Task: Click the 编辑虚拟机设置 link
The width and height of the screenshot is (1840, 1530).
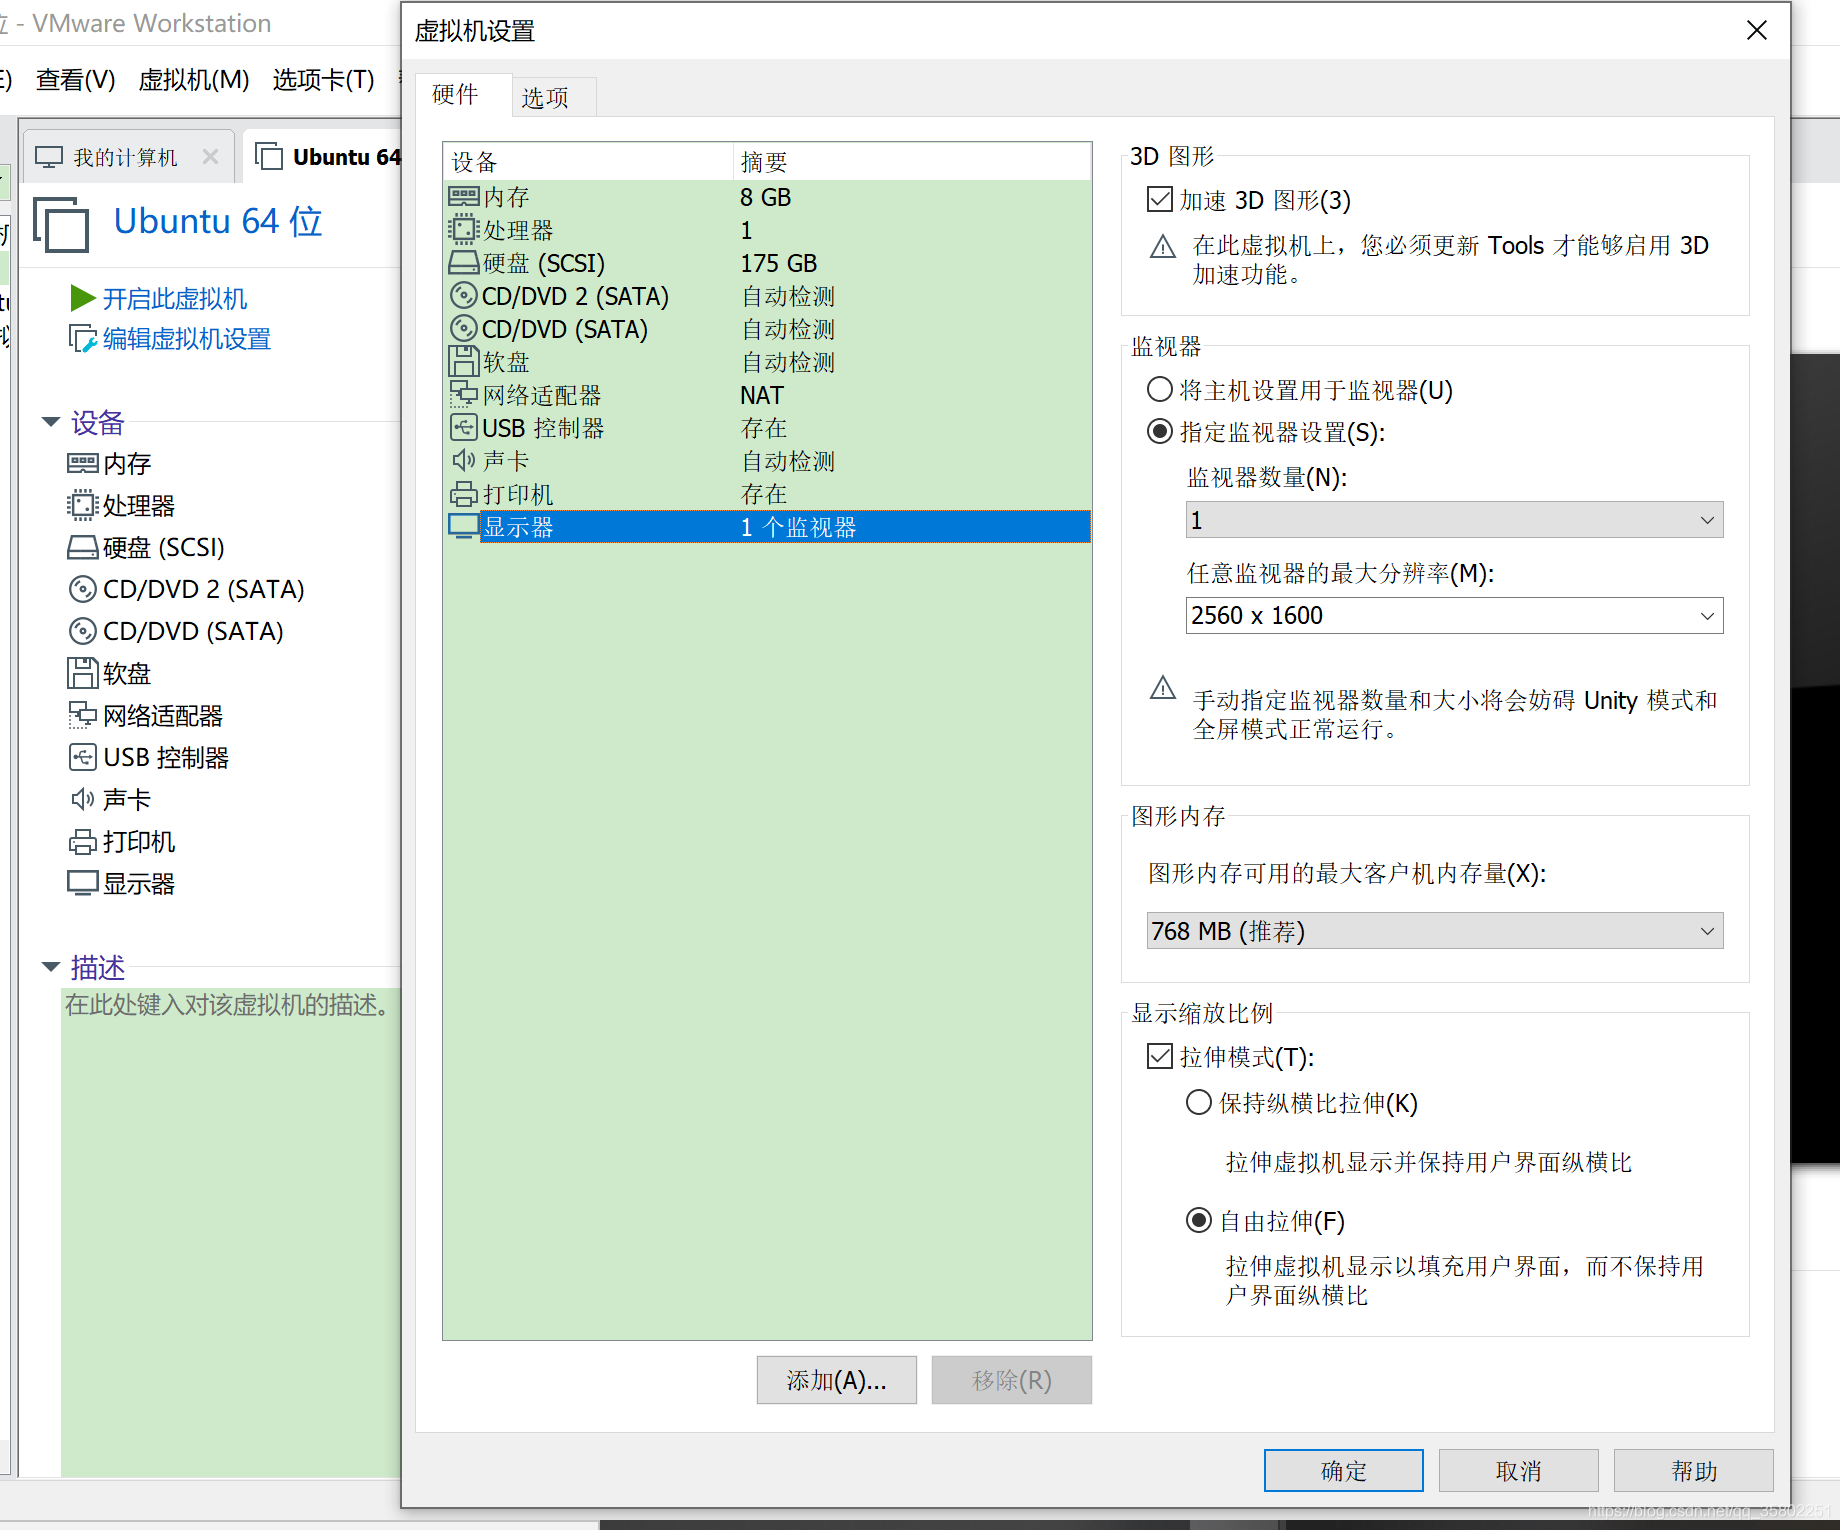Action: point(187,339)
